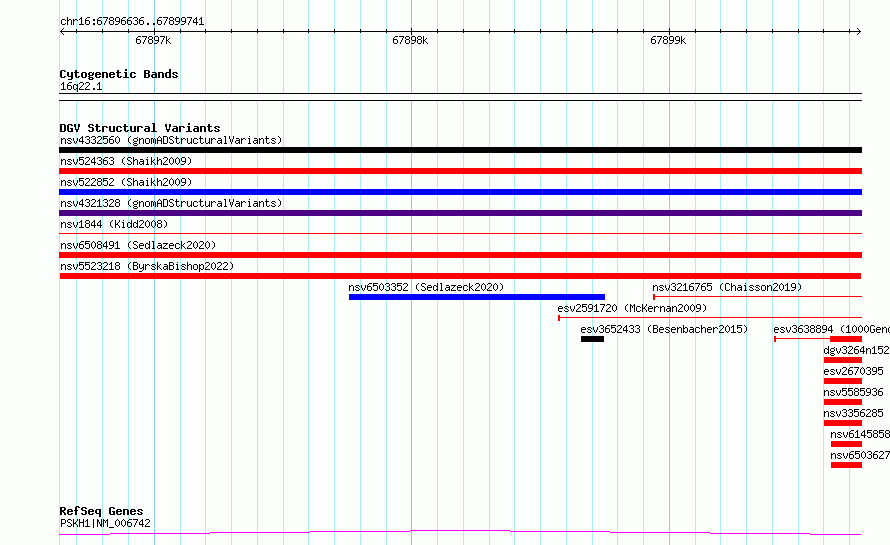Open nsv6145858 variant label
The height and width of the screenshot is (545, 890).
[x=860, y=434]
